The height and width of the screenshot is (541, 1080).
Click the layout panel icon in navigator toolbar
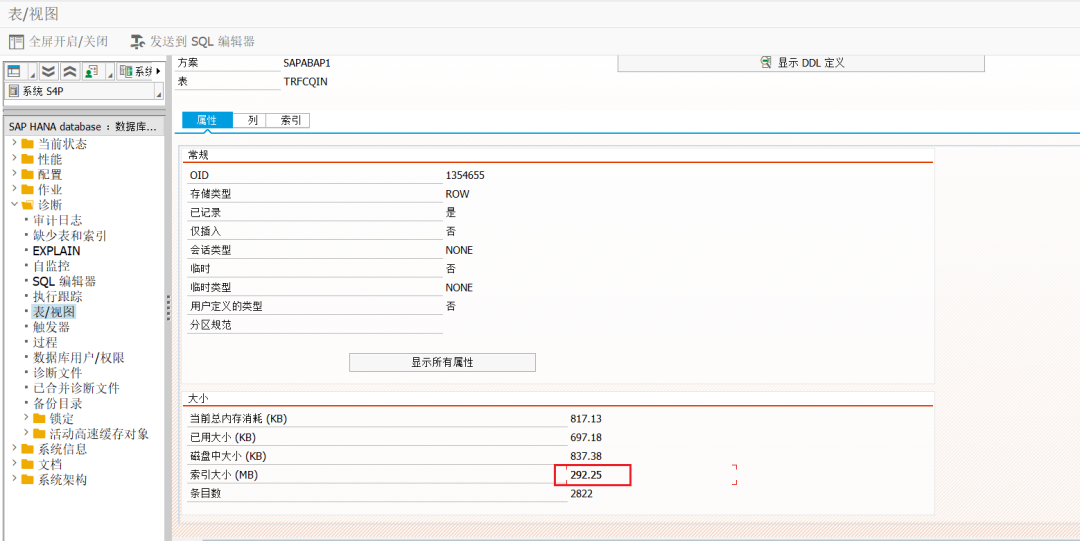click(16, 72)
